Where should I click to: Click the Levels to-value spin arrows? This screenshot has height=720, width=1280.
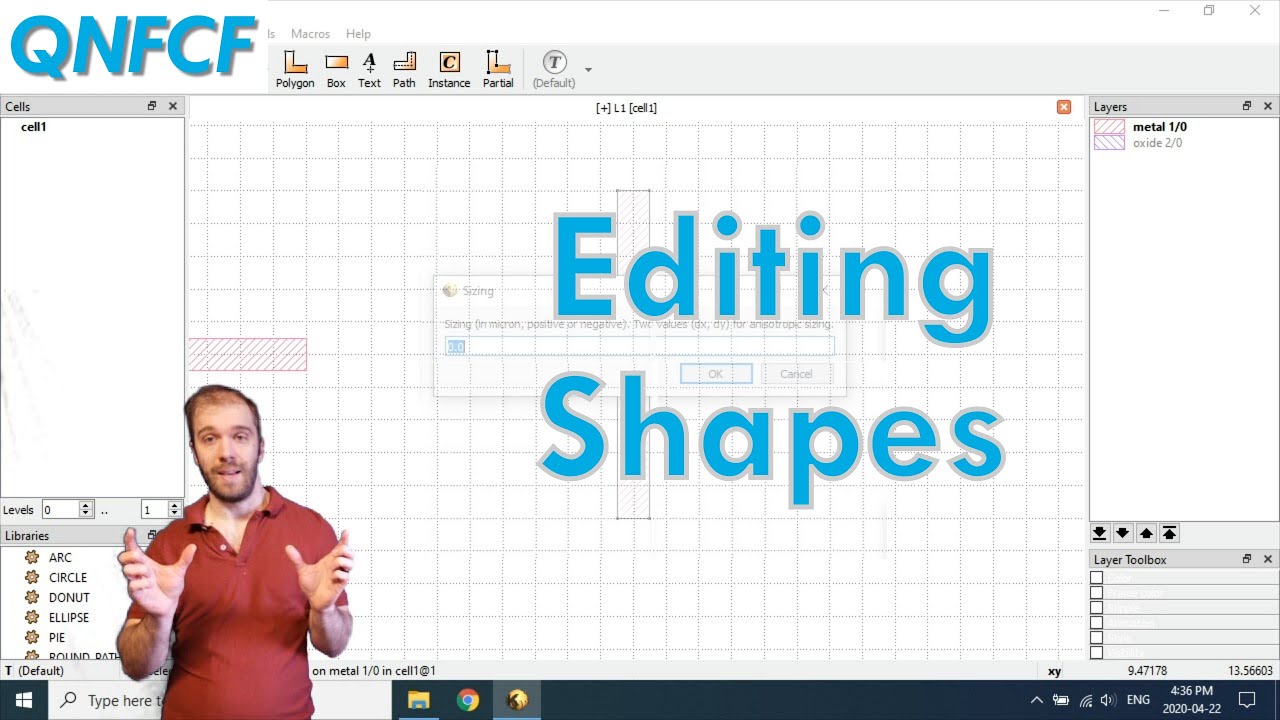[174, 510]
